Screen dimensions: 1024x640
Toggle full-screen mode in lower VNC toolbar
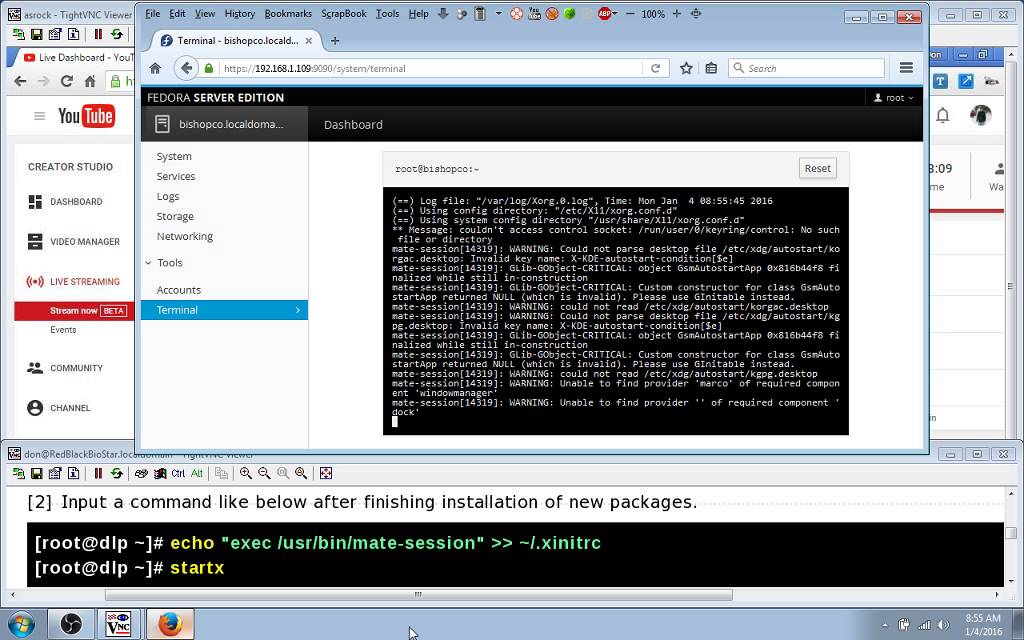[326, 473]
